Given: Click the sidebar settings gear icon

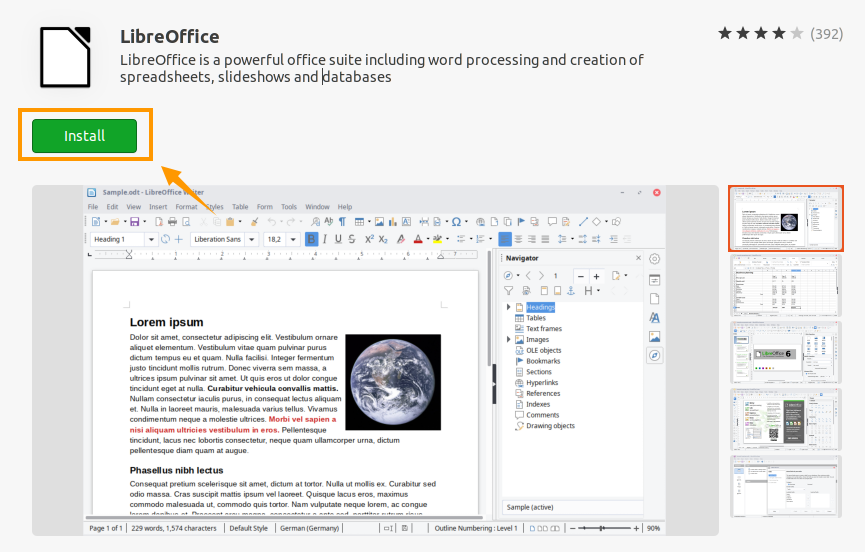Looking at the screenshot, I should coord(655,259).
